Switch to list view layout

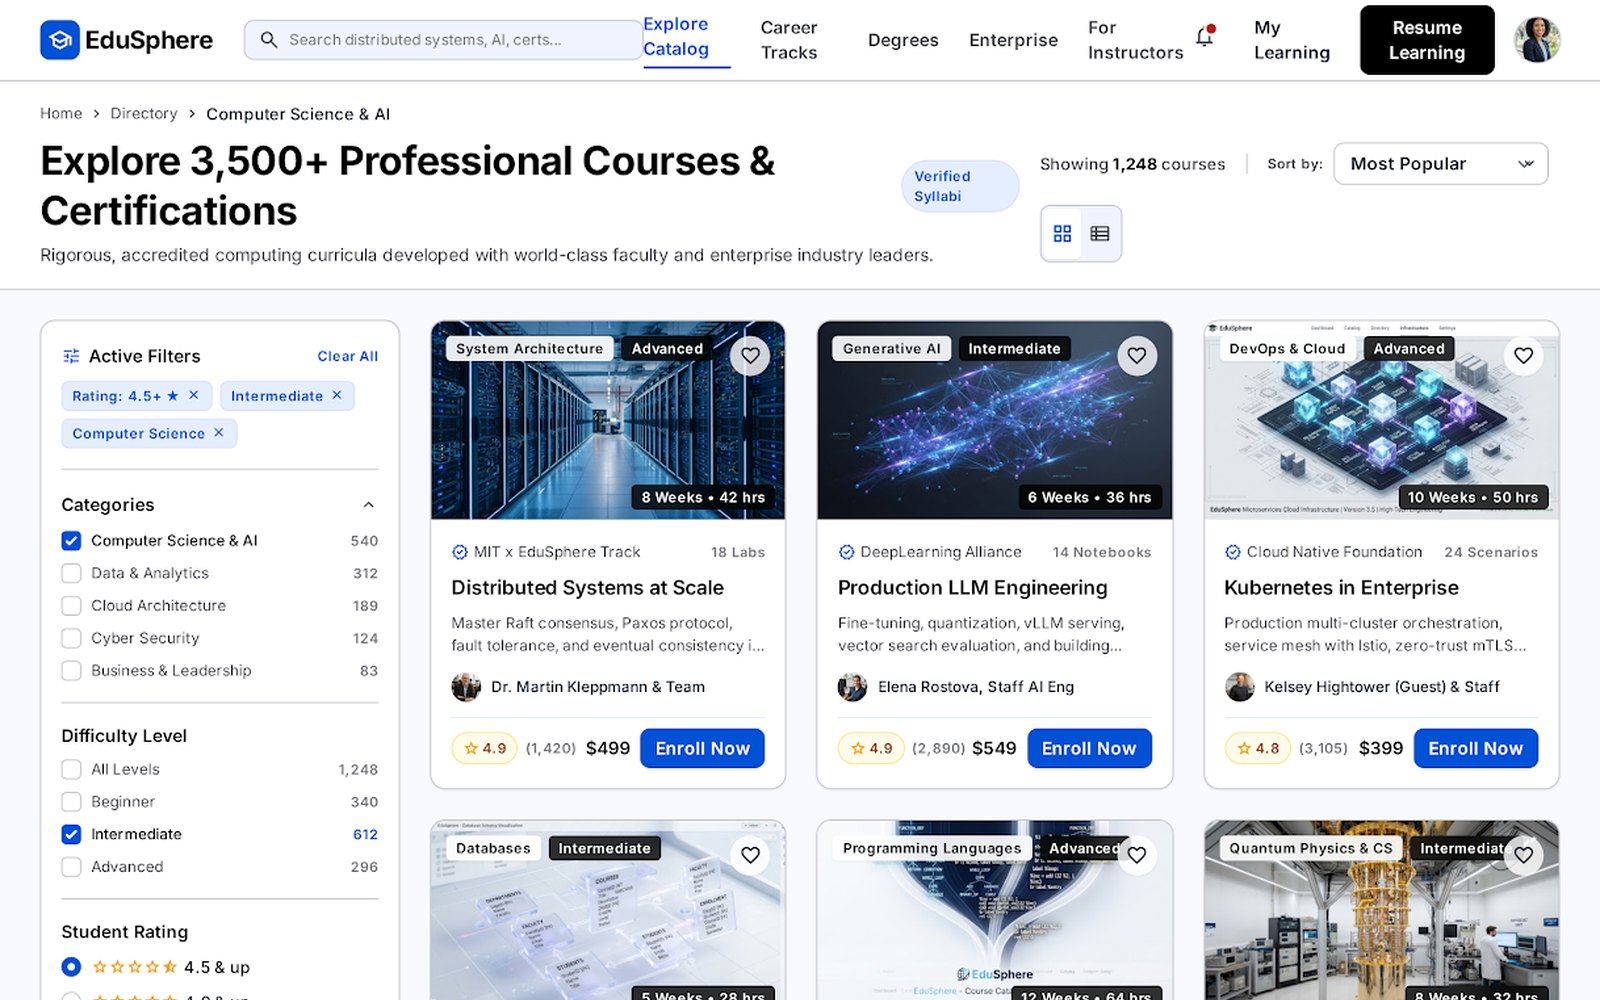(x=1100, y=233)
